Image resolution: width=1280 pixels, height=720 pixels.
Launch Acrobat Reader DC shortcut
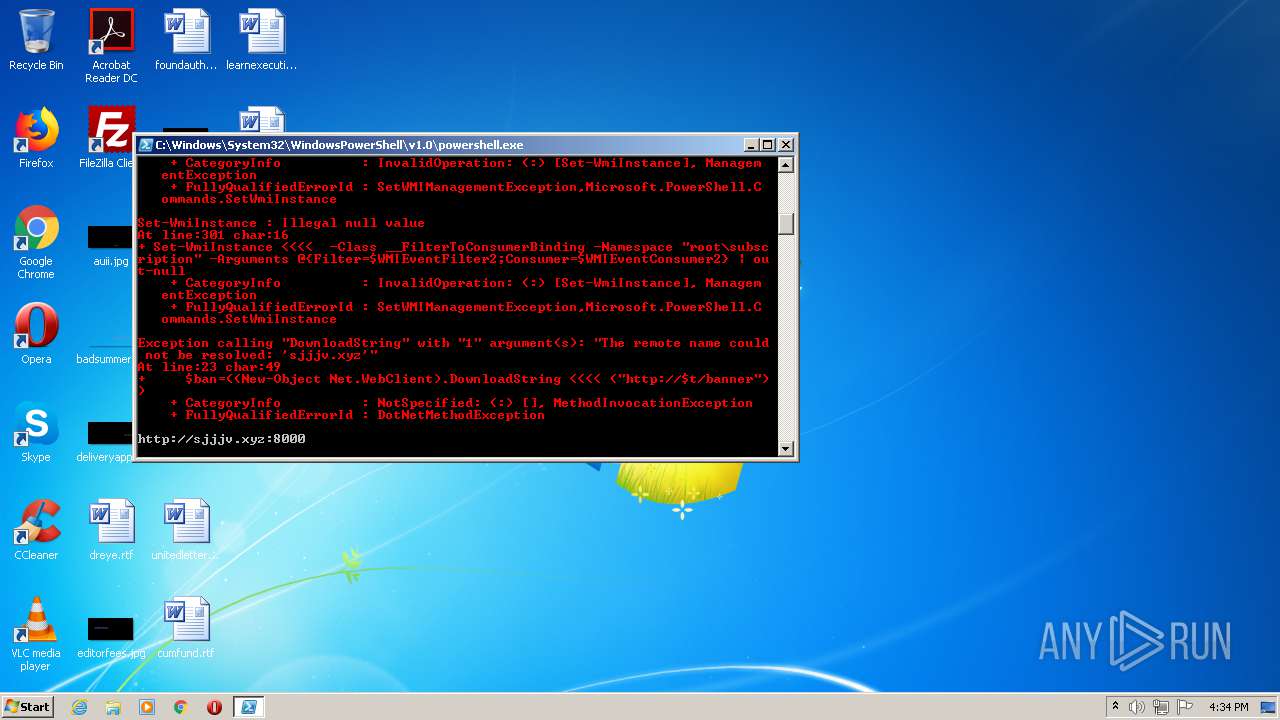111,46
